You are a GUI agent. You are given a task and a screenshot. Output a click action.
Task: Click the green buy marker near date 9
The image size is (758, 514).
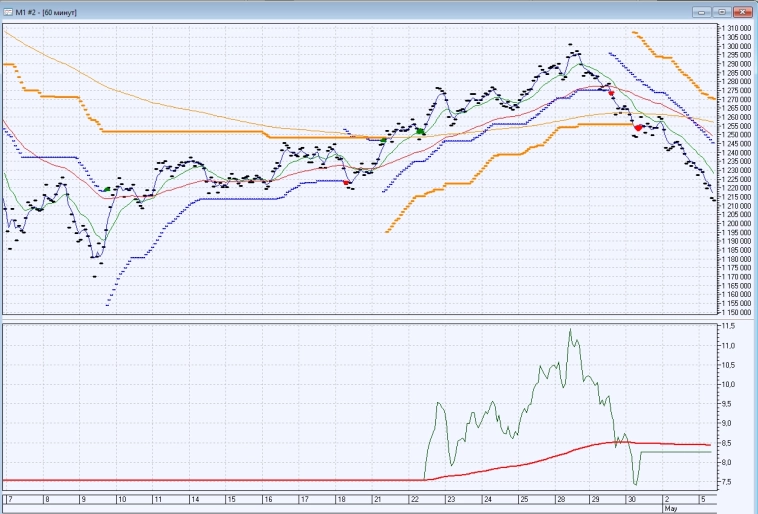click(107, 189)
